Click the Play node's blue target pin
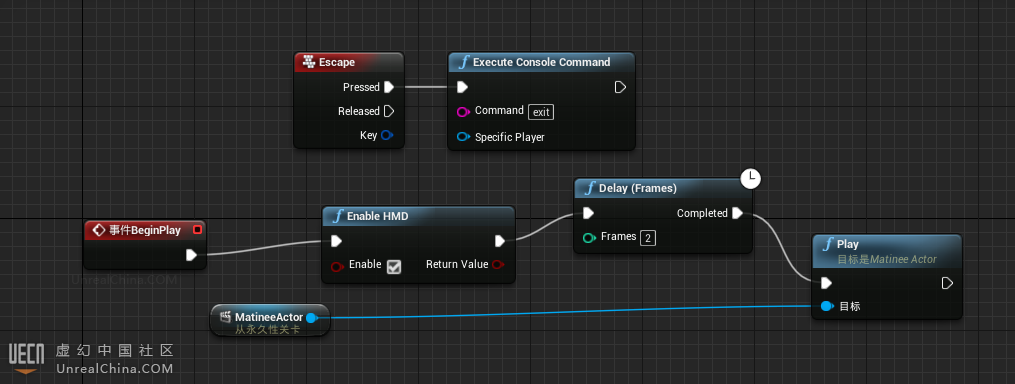 point(826,306)
